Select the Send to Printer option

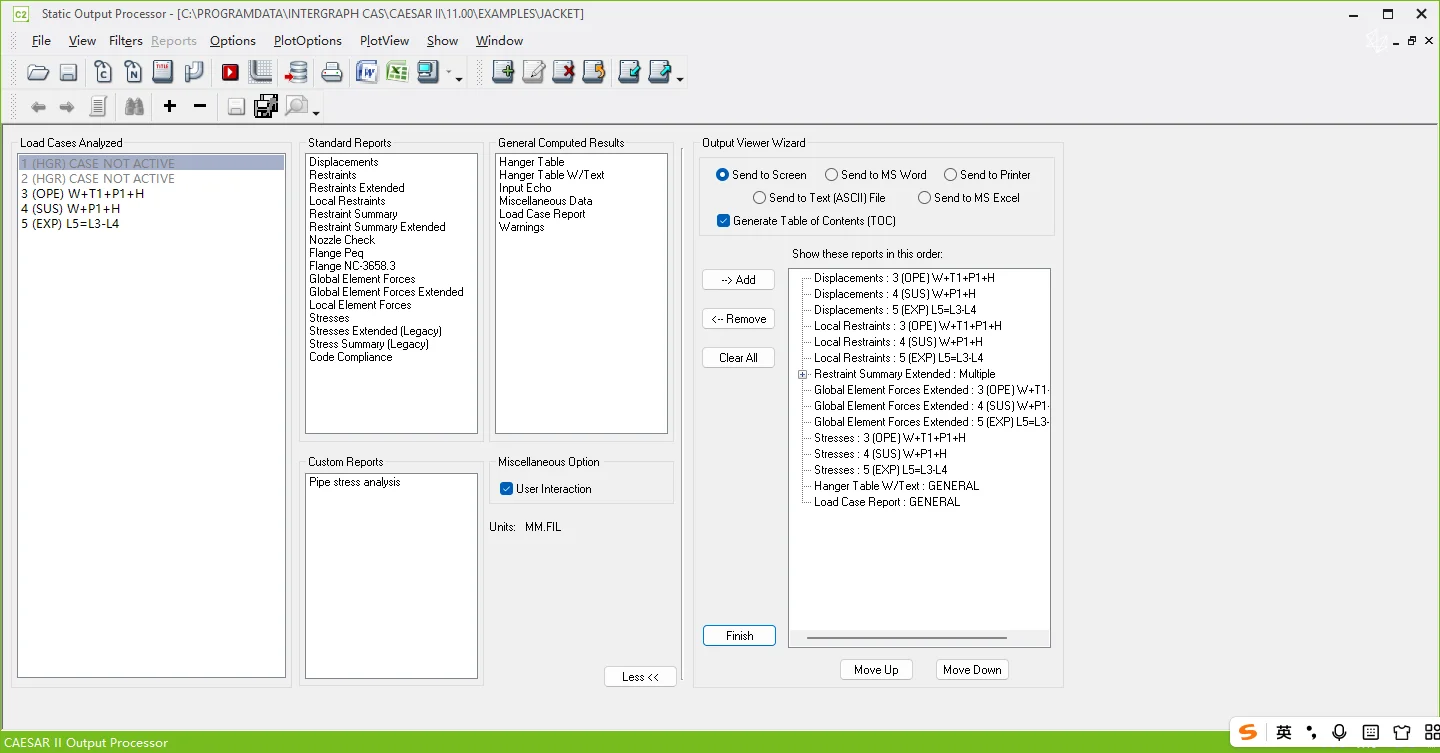[951, 175]
